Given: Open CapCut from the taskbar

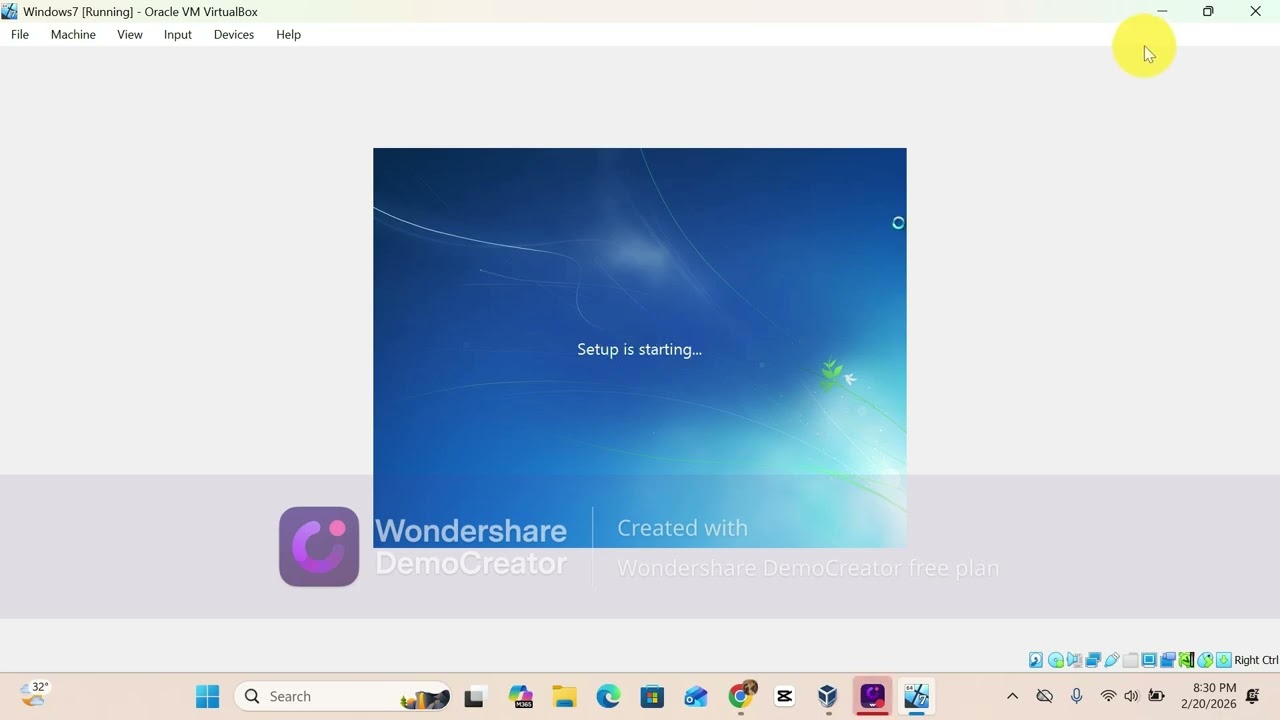Looking at the screenshot, I should click(785, 696).
